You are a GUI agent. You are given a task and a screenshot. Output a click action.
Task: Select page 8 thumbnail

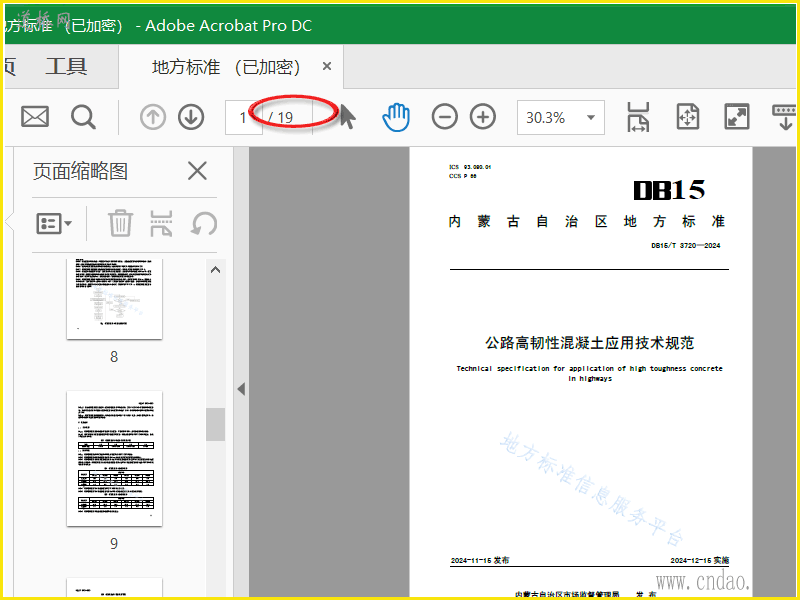114,298
